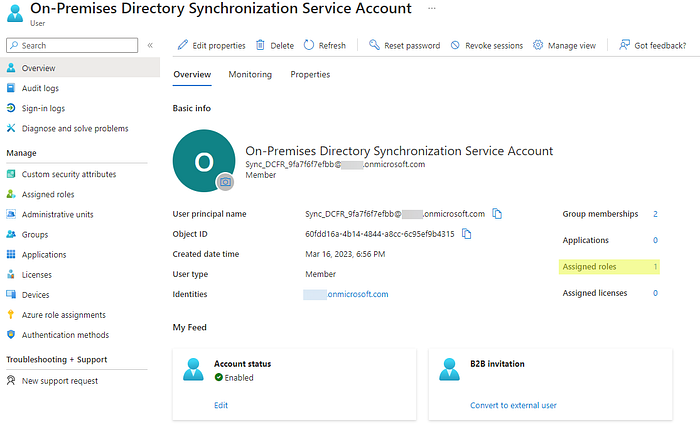Viewport: 700px width, 429px height.
Task: Collapse the sidebar with double chevron
Action: click(x=150, y=45)
